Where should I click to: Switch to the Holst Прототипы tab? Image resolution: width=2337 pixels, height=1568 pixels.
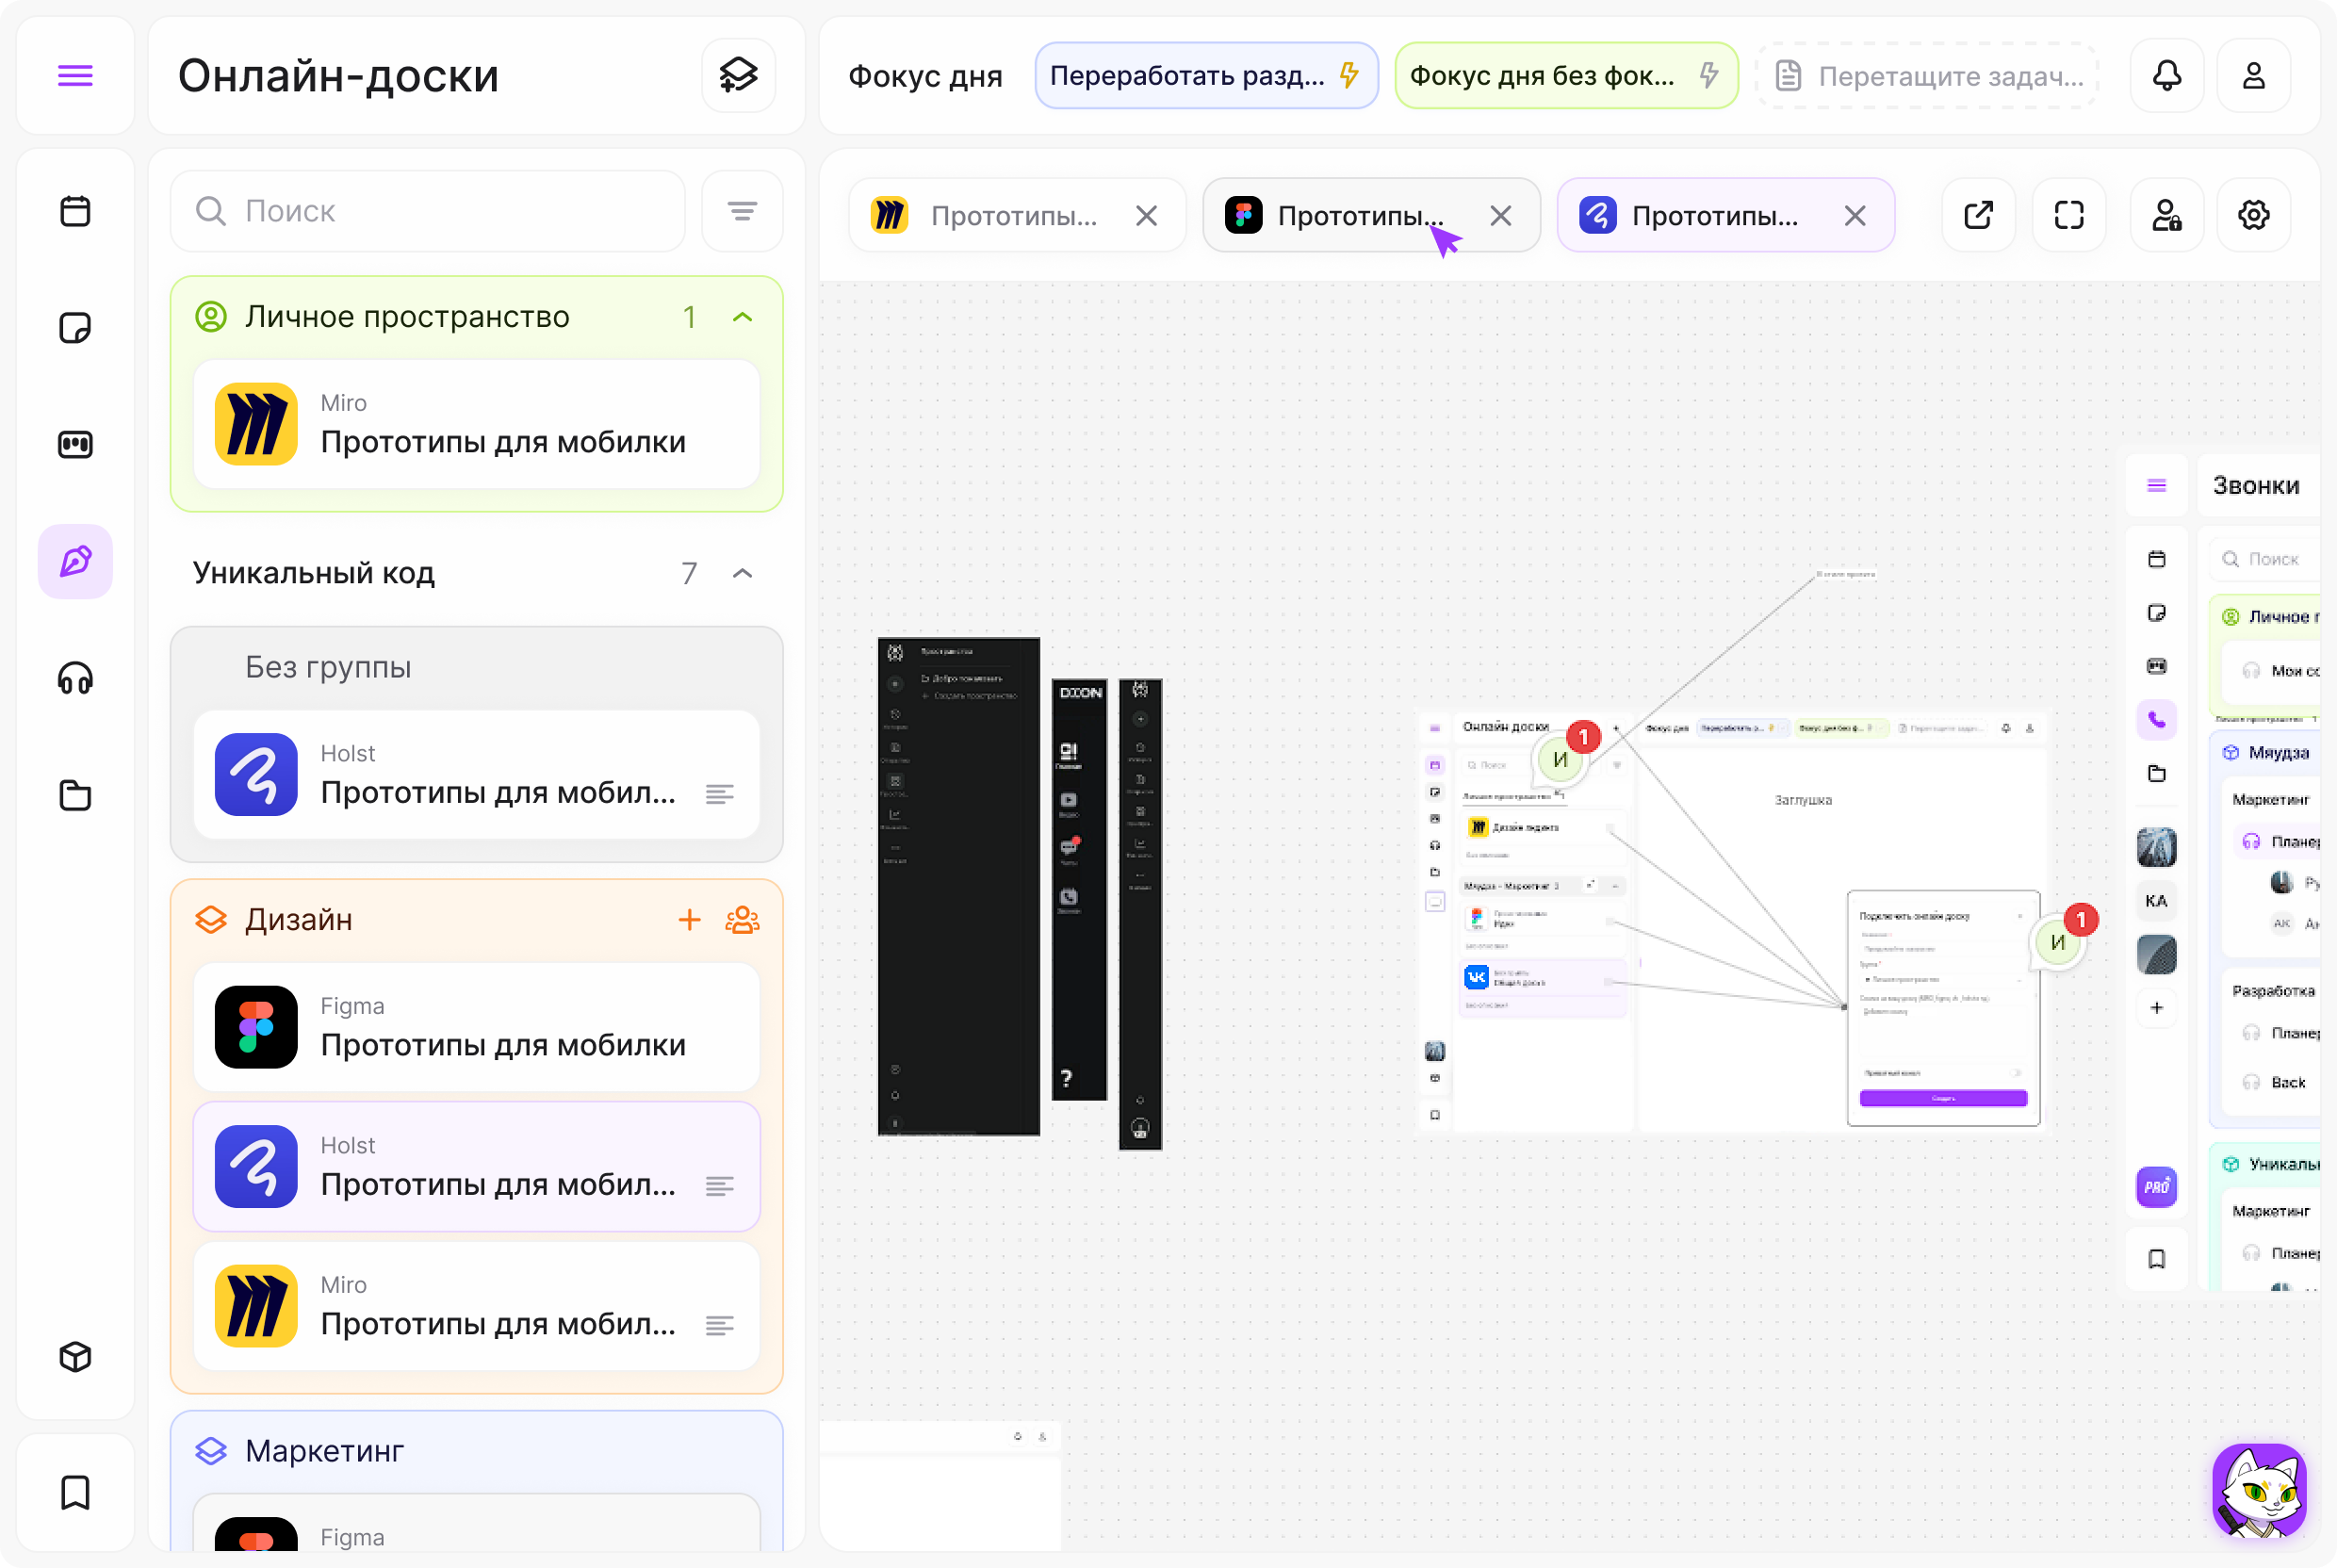point(1725,216)
